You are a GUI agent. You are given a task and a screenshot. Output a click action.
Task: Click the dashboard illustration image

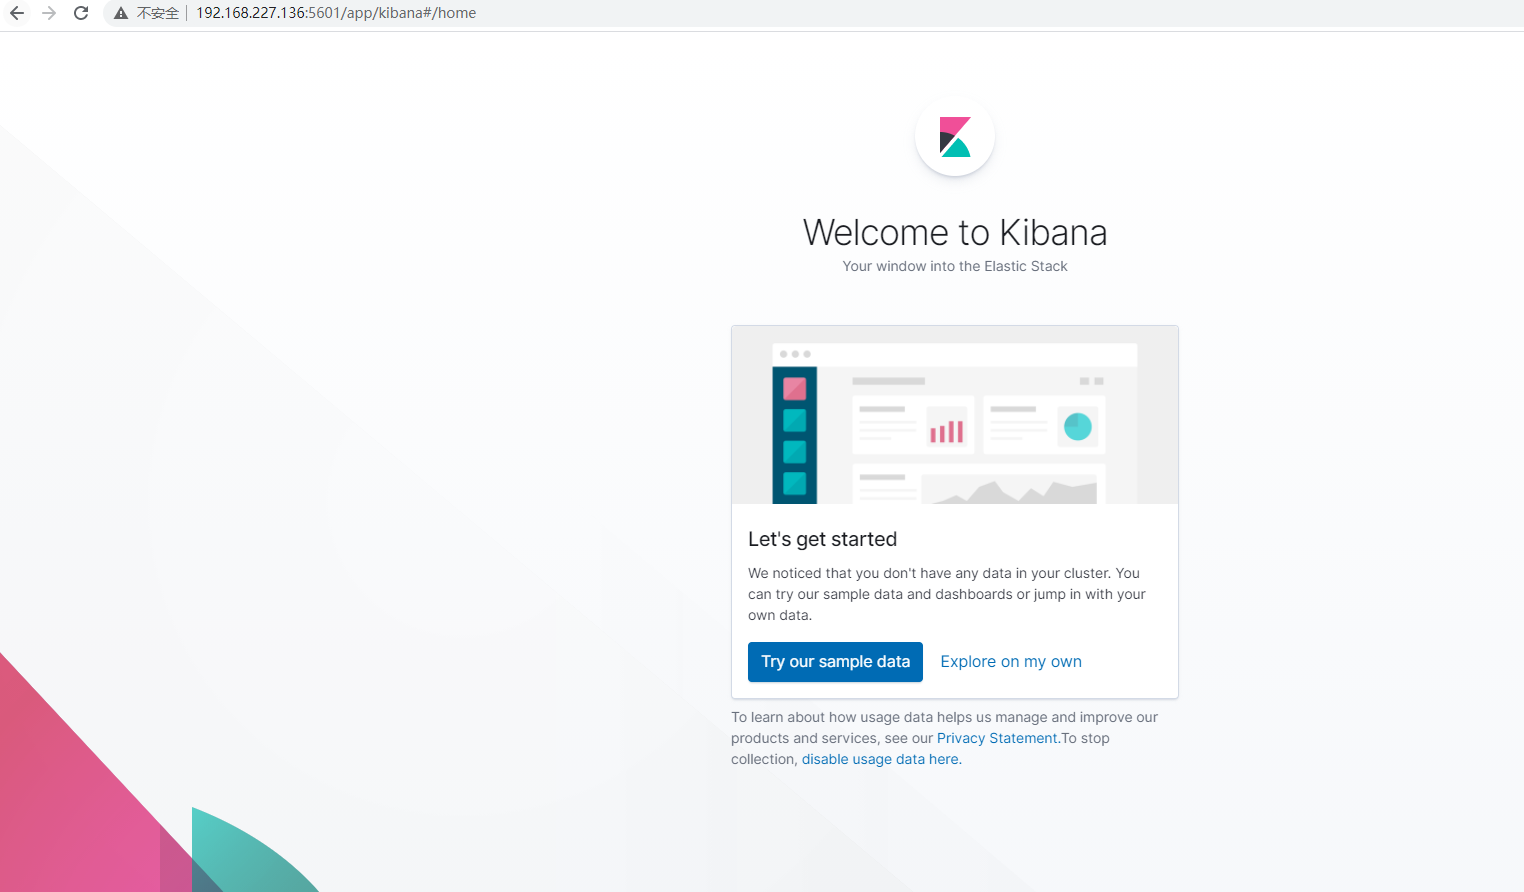coord(955,415)
